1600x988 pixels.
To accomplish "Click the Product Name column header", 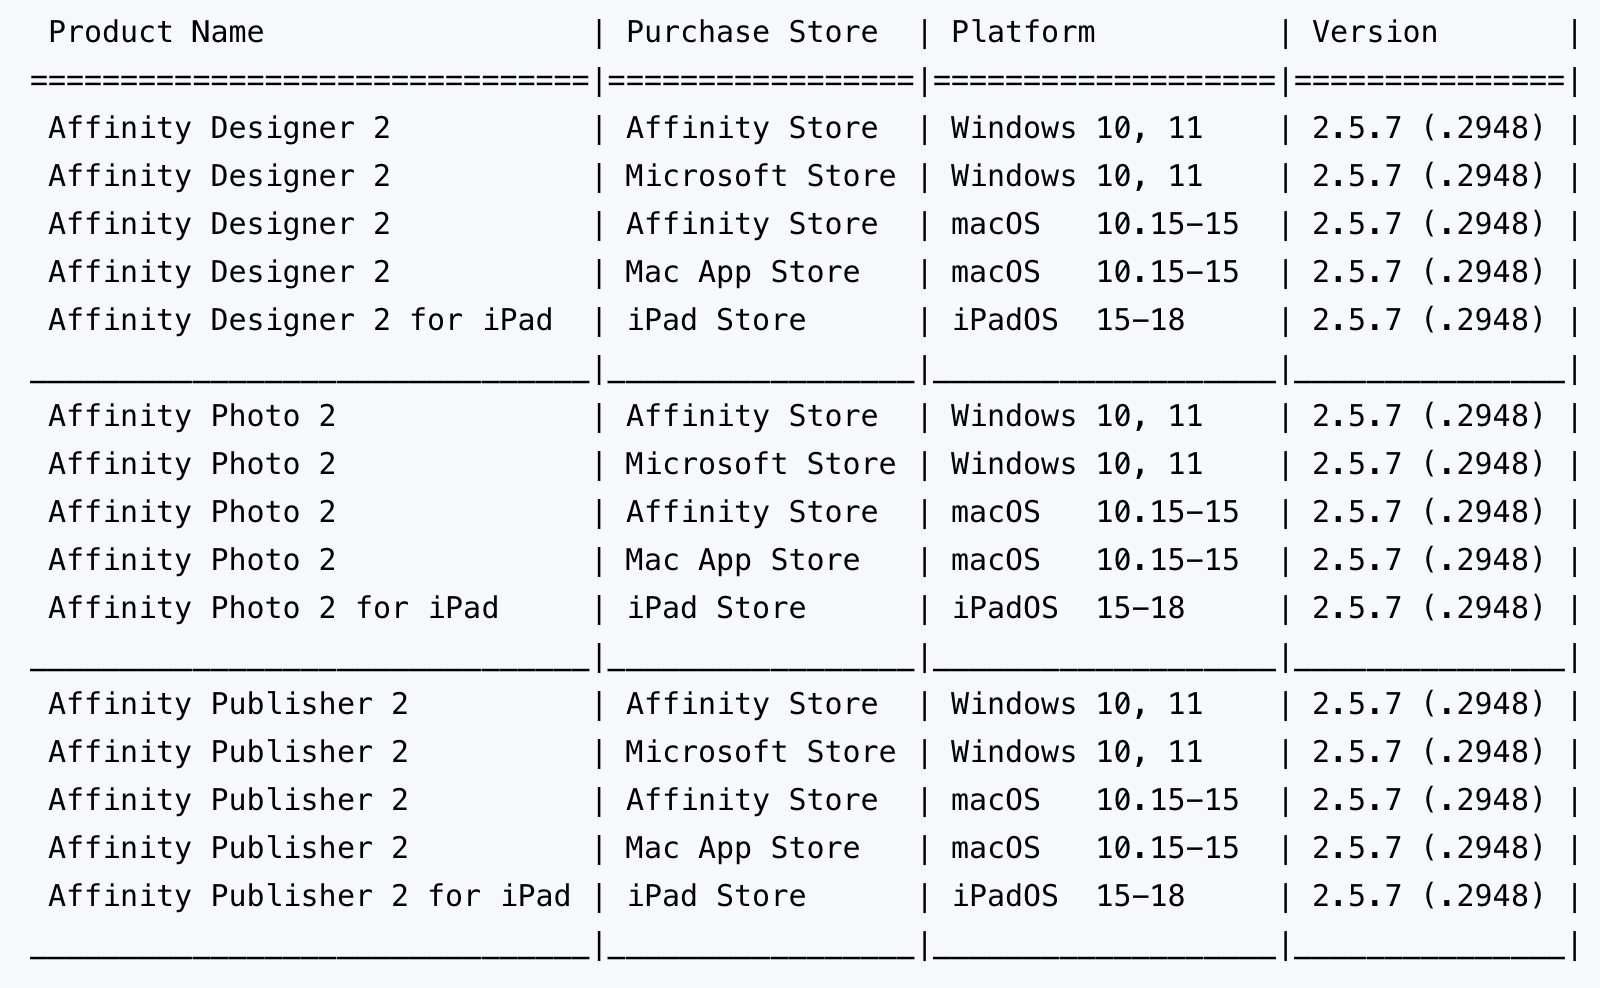I will pos(156,33).
